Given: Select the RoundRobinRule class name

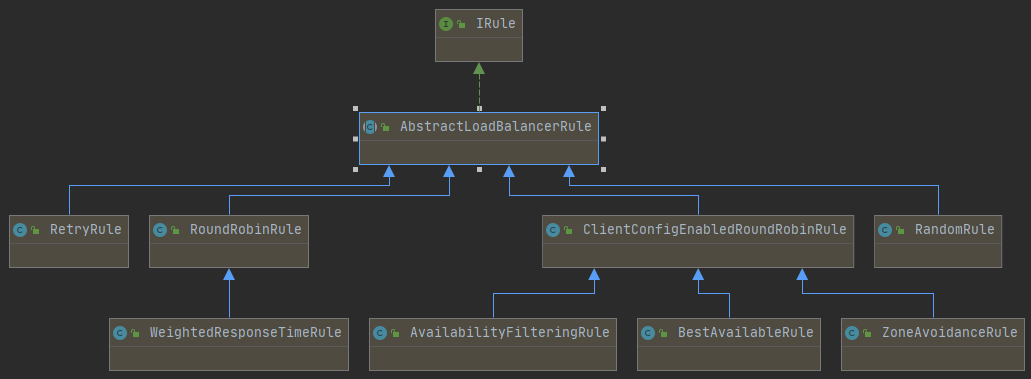Looking at the screenshot, I should coord(245,230).
